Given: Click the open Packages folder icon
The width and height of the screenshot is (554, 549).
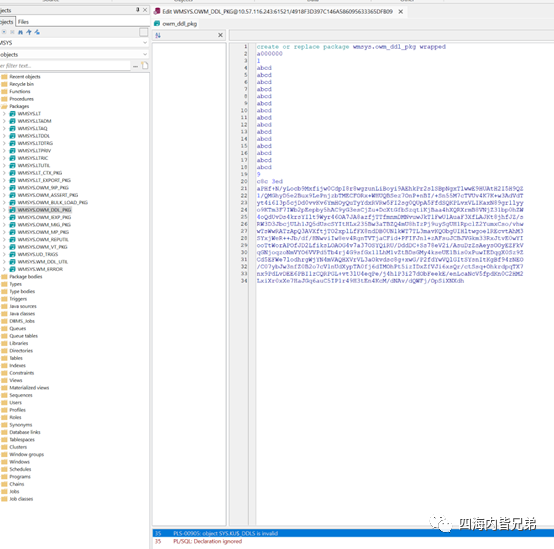Looking at the screenshot, I should (x=4, y=106).
